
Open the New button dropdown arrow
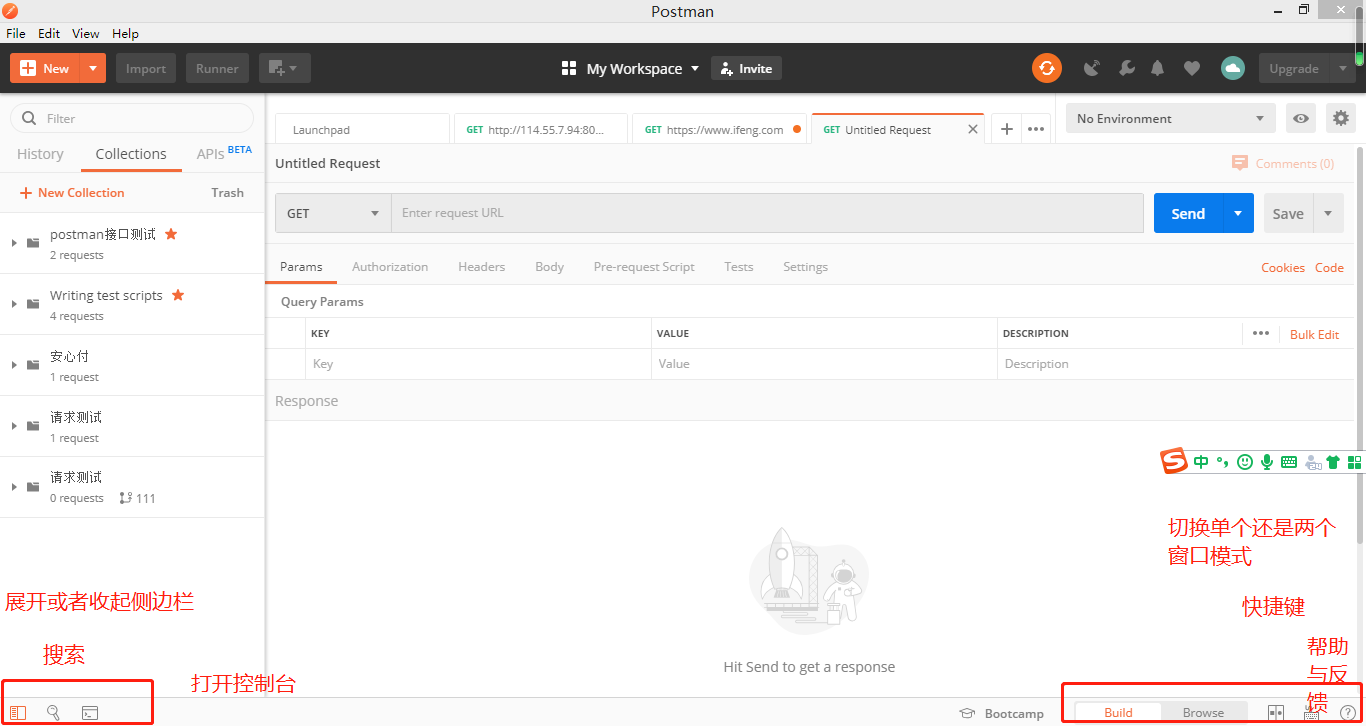(x=92, y=68)
